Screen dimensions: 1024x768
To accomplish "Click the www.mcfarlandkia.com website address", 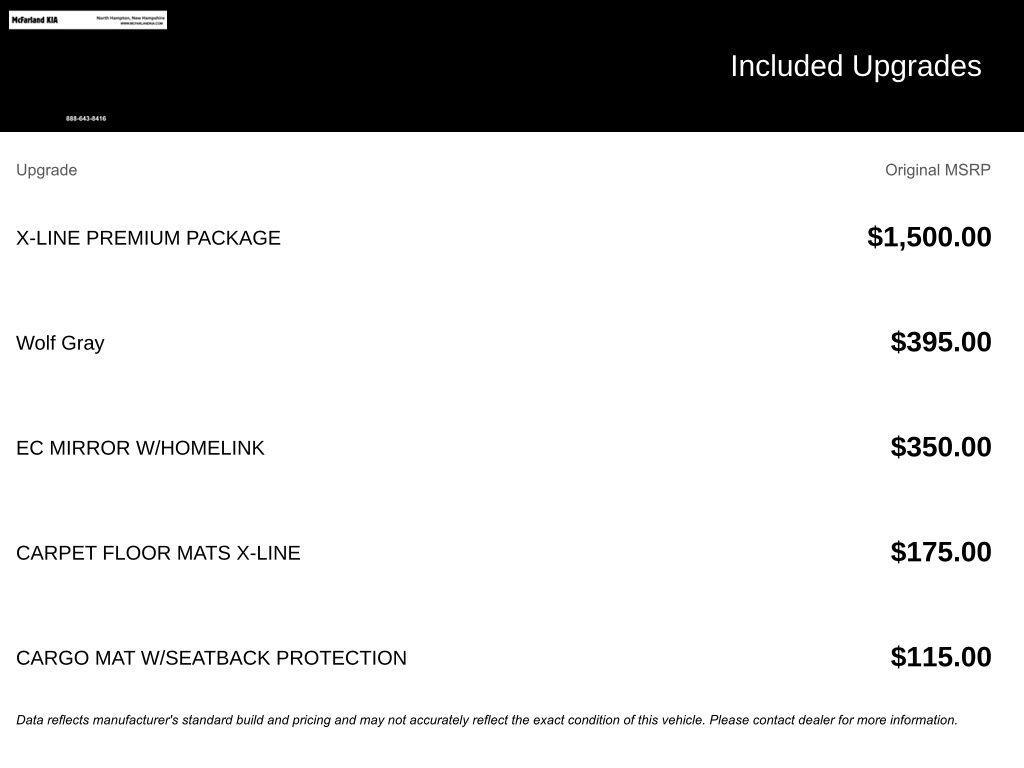I will [x=141, y=24].
